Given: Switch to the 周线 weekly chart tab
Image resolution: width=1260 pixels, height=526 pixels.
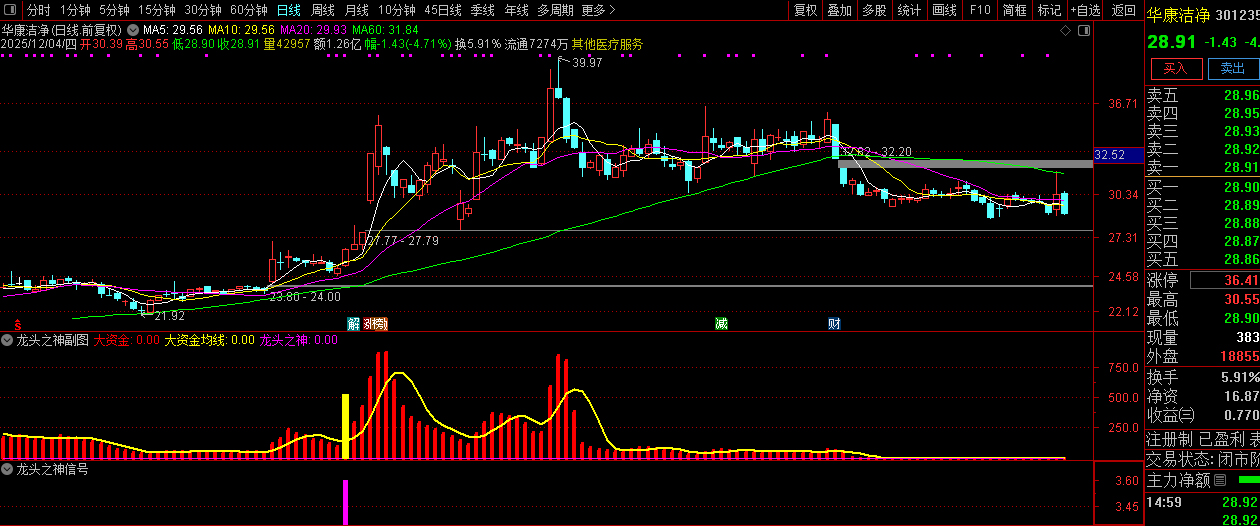Looking at the screenshot, I should click(323, 10).
